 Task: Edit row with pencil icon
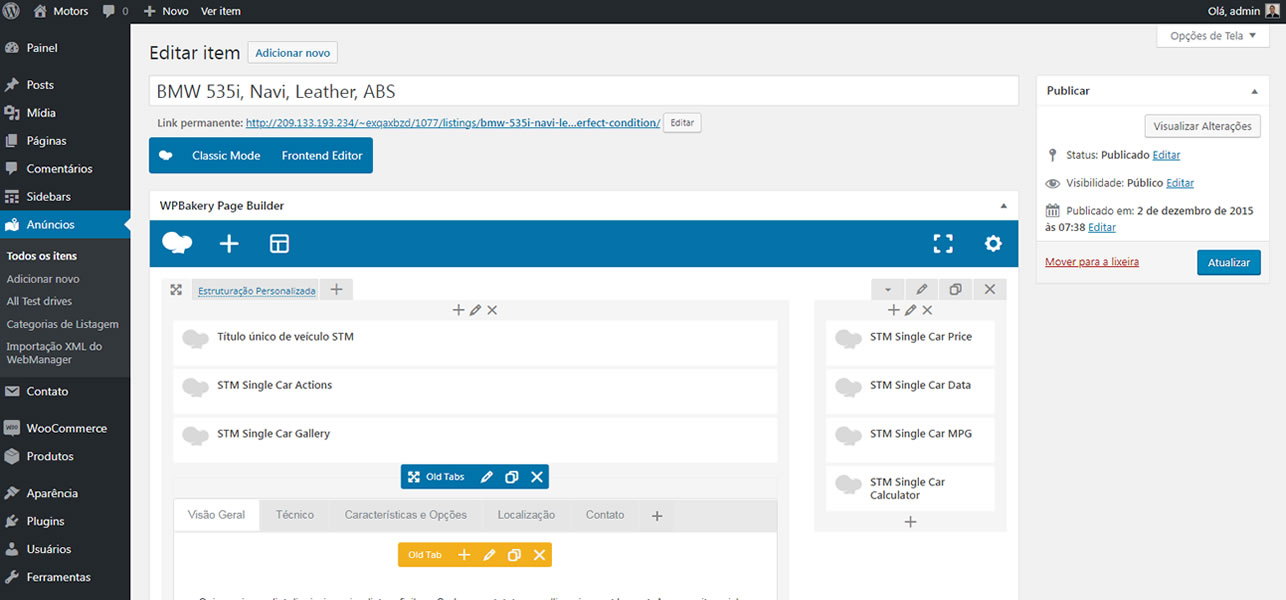pos(922,290)
